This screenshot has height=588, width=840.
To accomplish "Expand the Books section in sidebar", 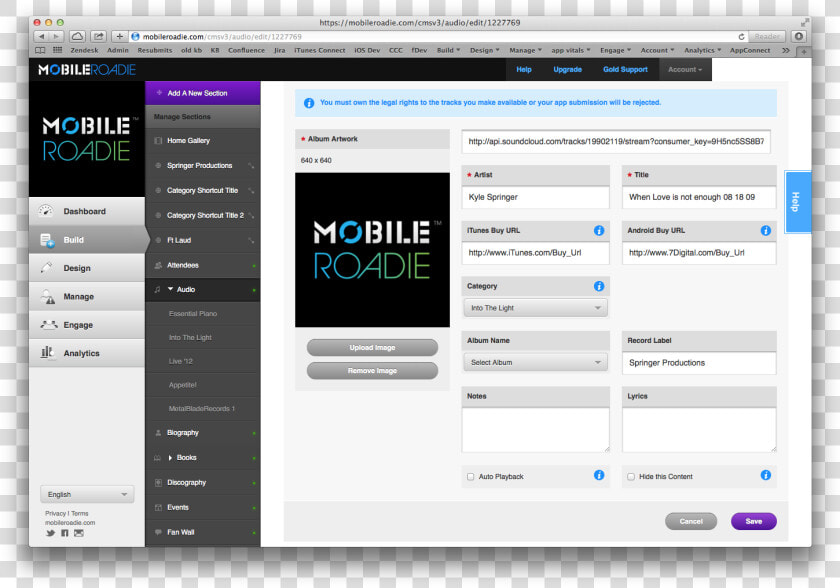I will click(x=170, y=457).
